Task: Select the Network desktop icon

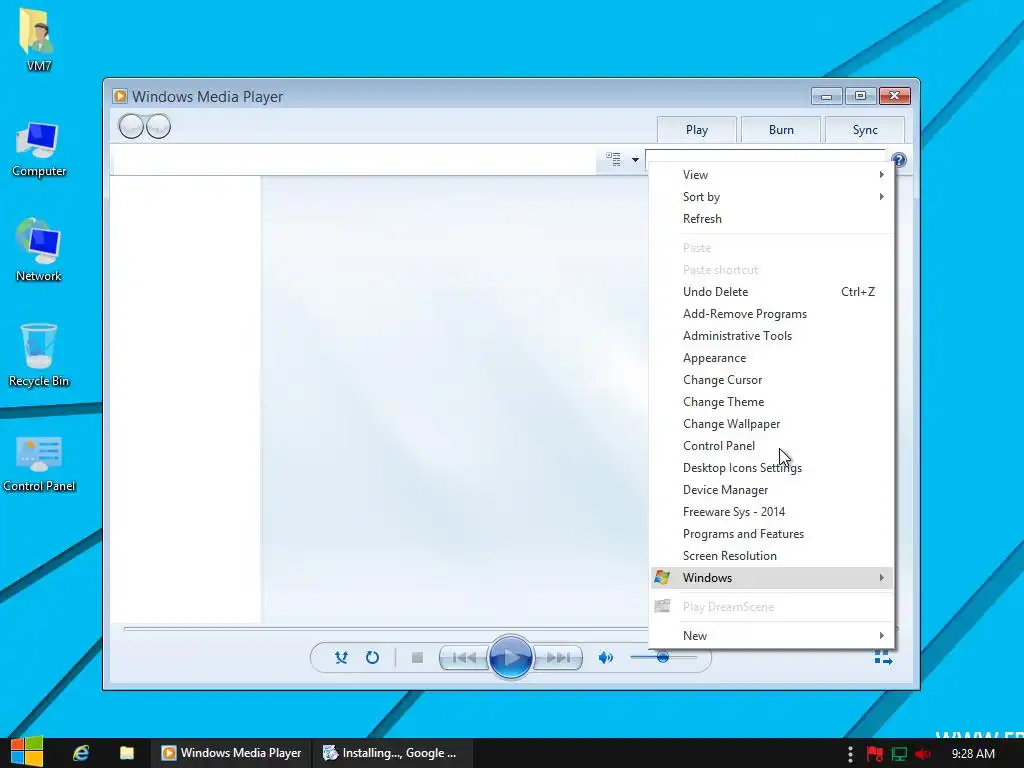Action: (x=39, y=250)
